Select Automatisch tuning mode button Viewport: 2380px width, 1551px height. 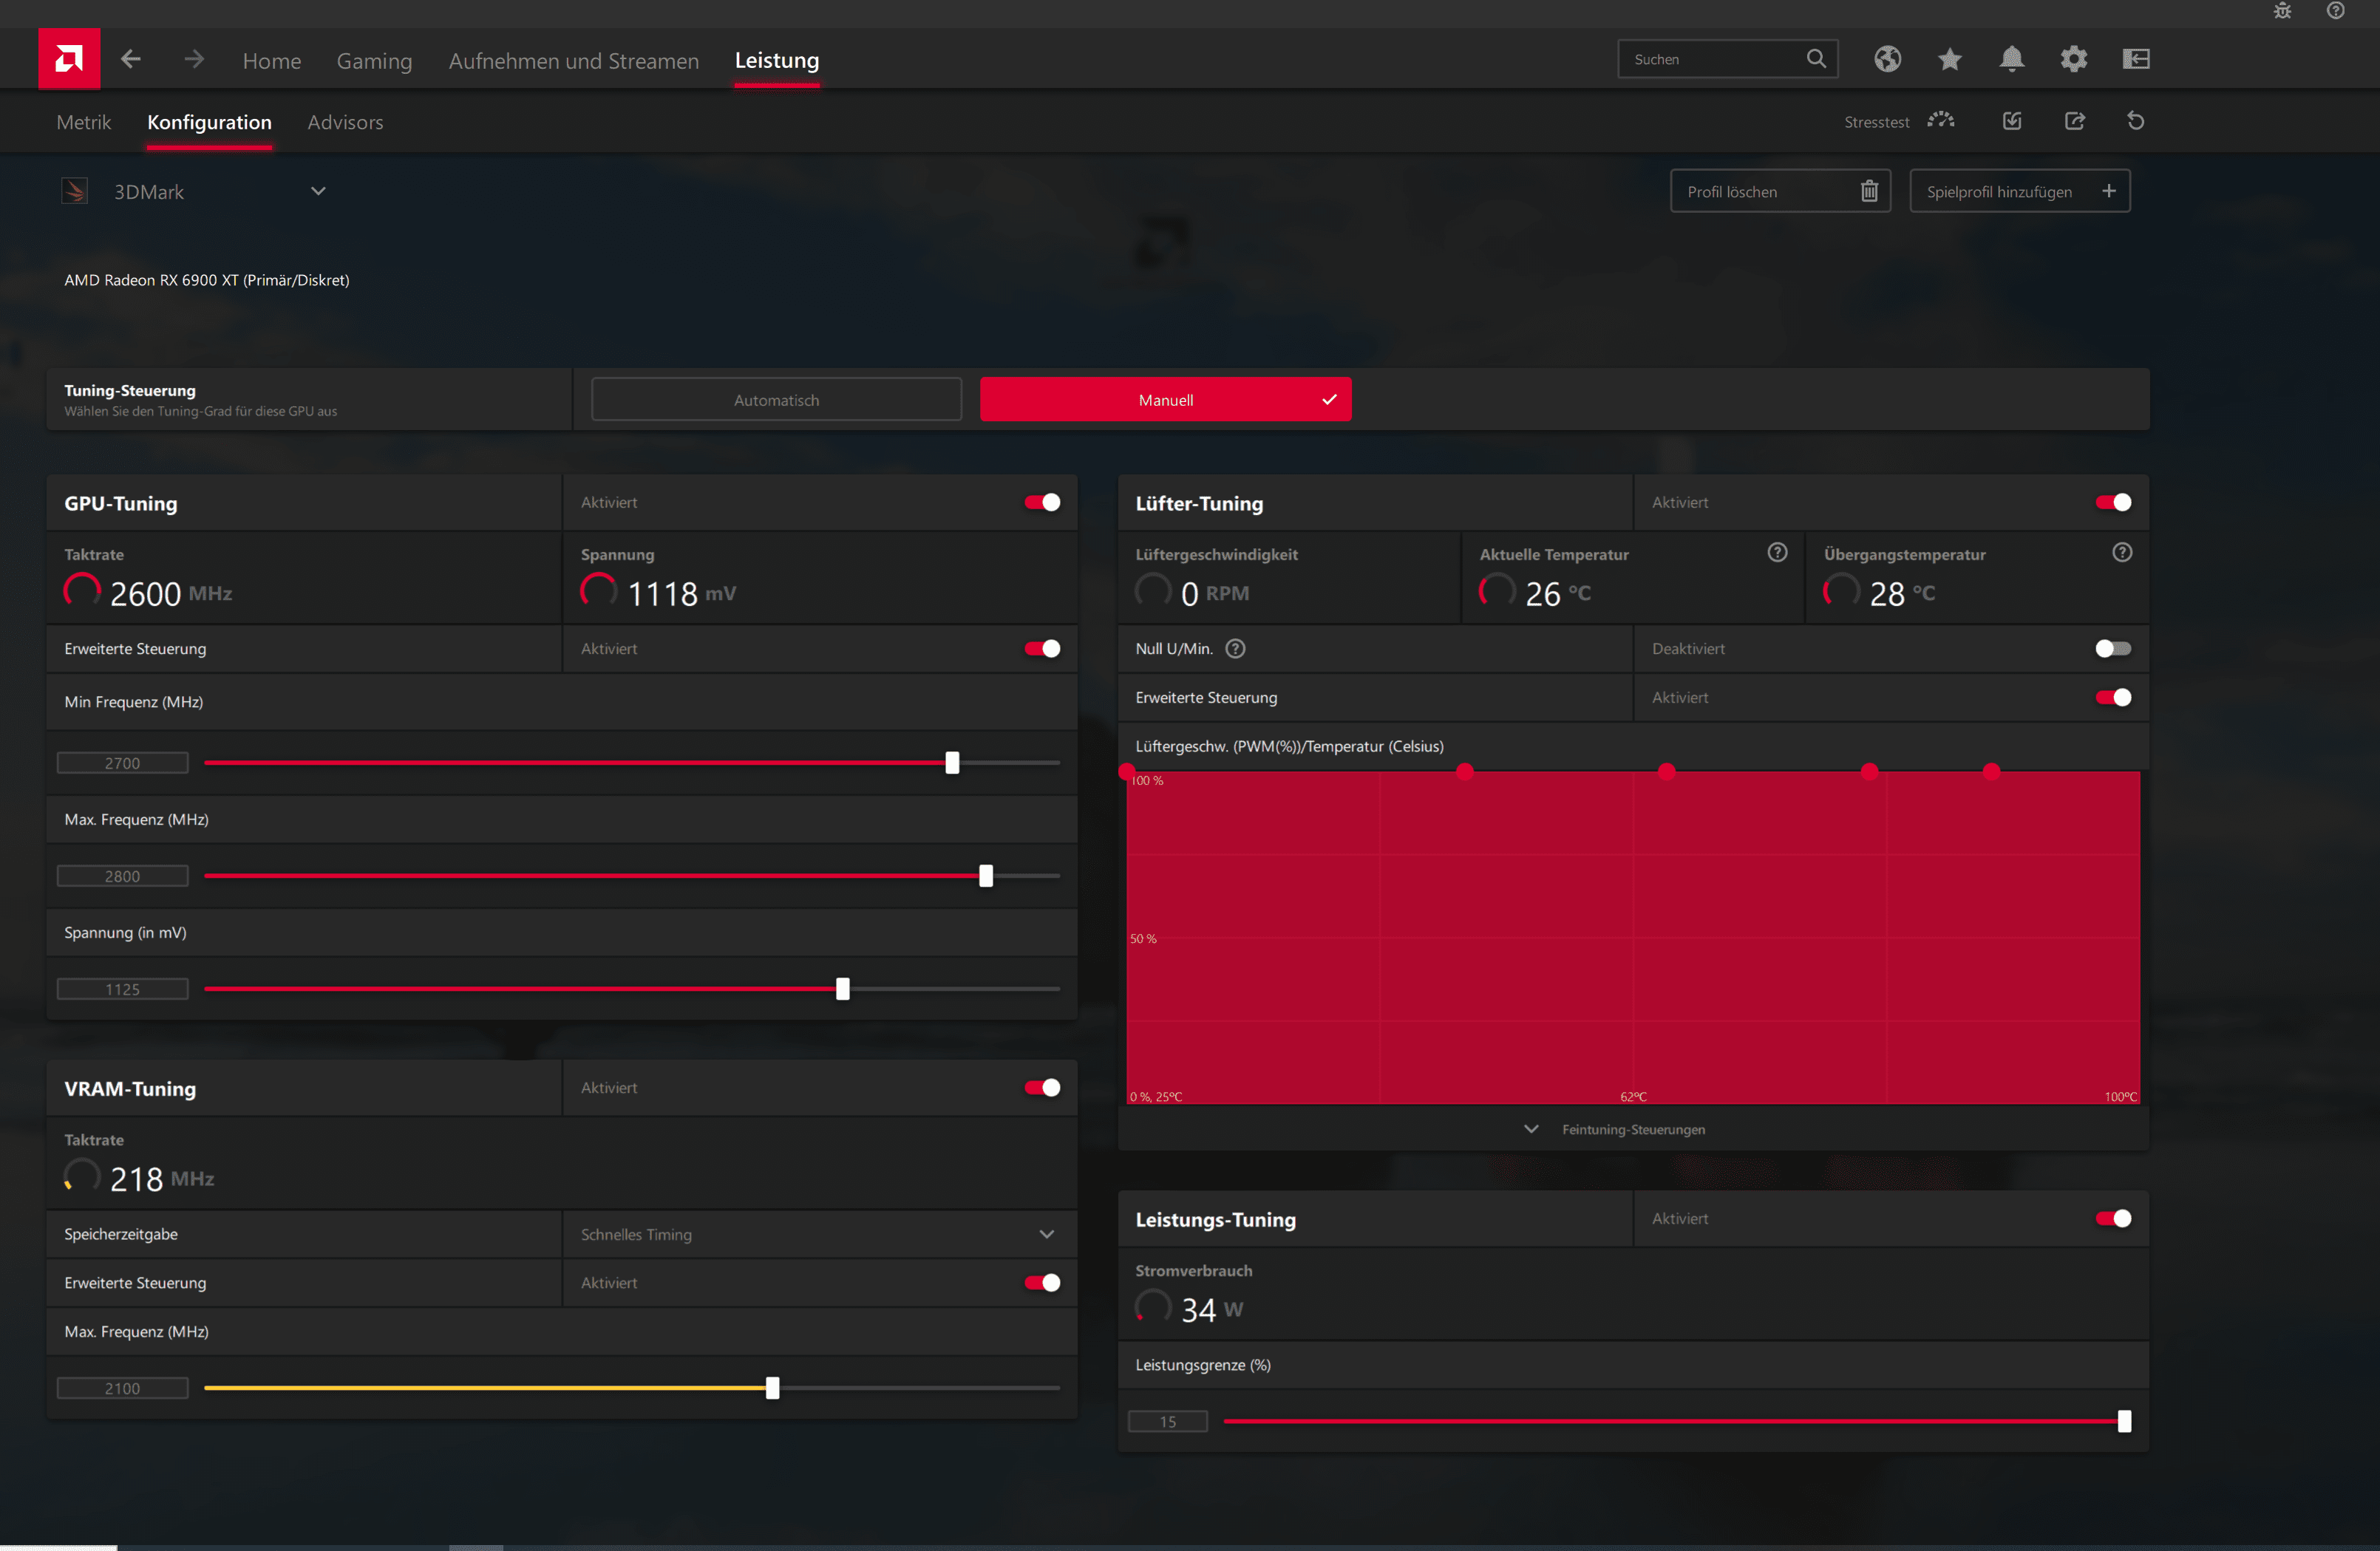coord(776,400)
